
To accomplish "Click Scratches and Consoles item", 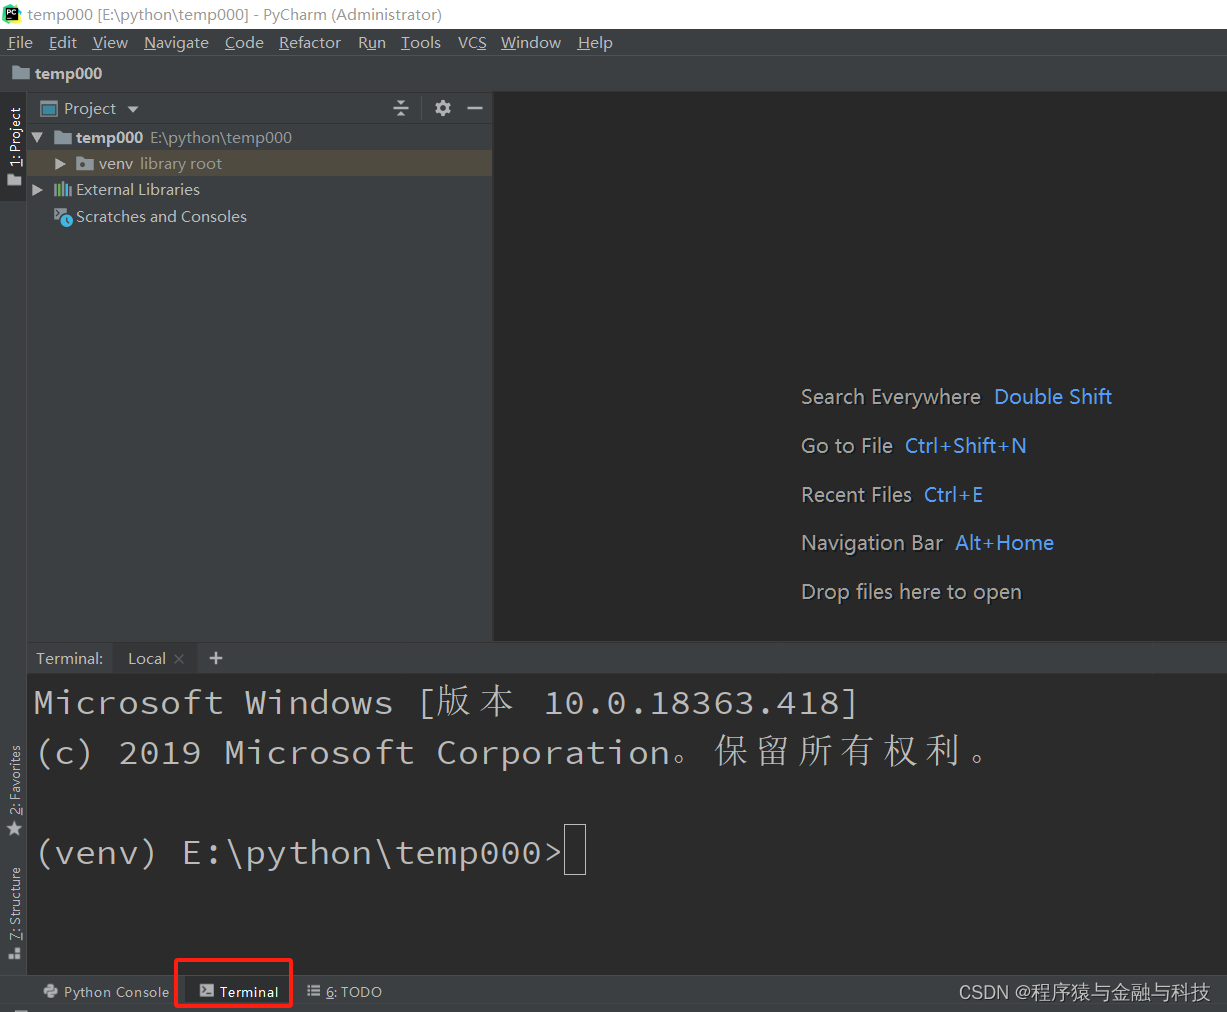I will [x=160, y=216].
